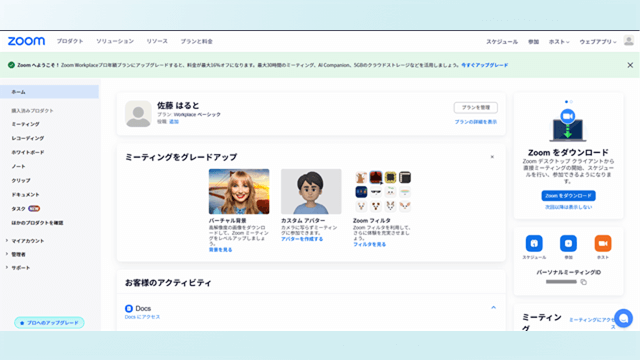Image resolution: width=640 pixels, height=360 pixels.
Task: Open アバターを作成する link
Action: pos(302,239)
